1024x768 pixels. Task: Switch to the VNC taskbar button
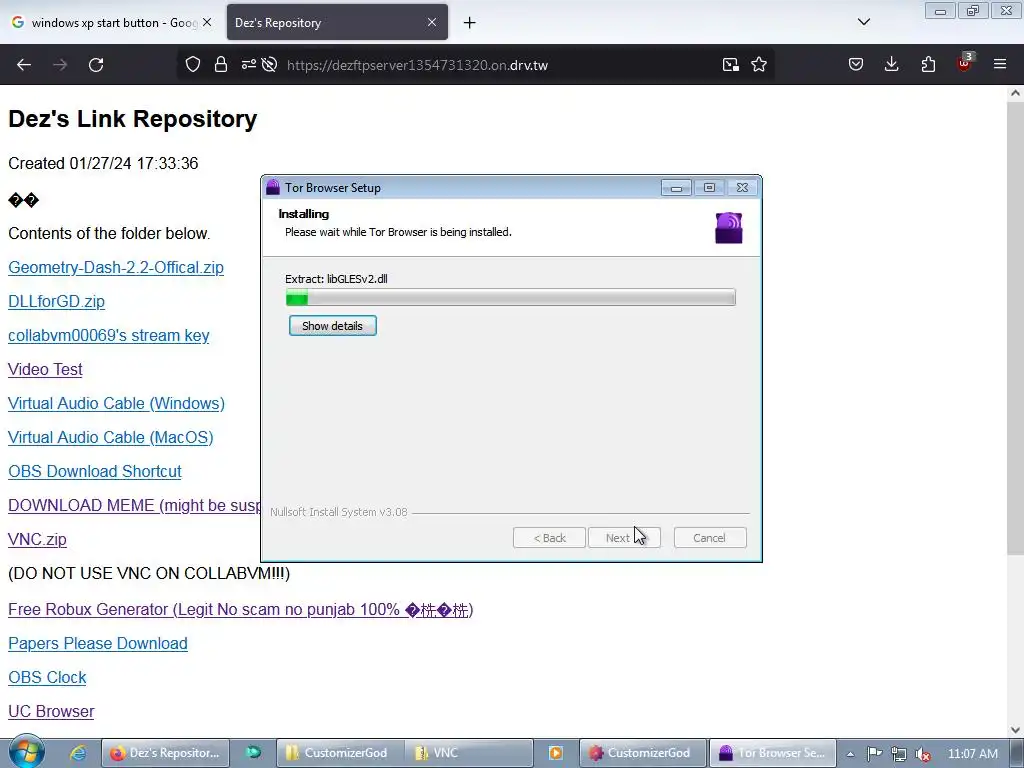[x=469, y=753]
